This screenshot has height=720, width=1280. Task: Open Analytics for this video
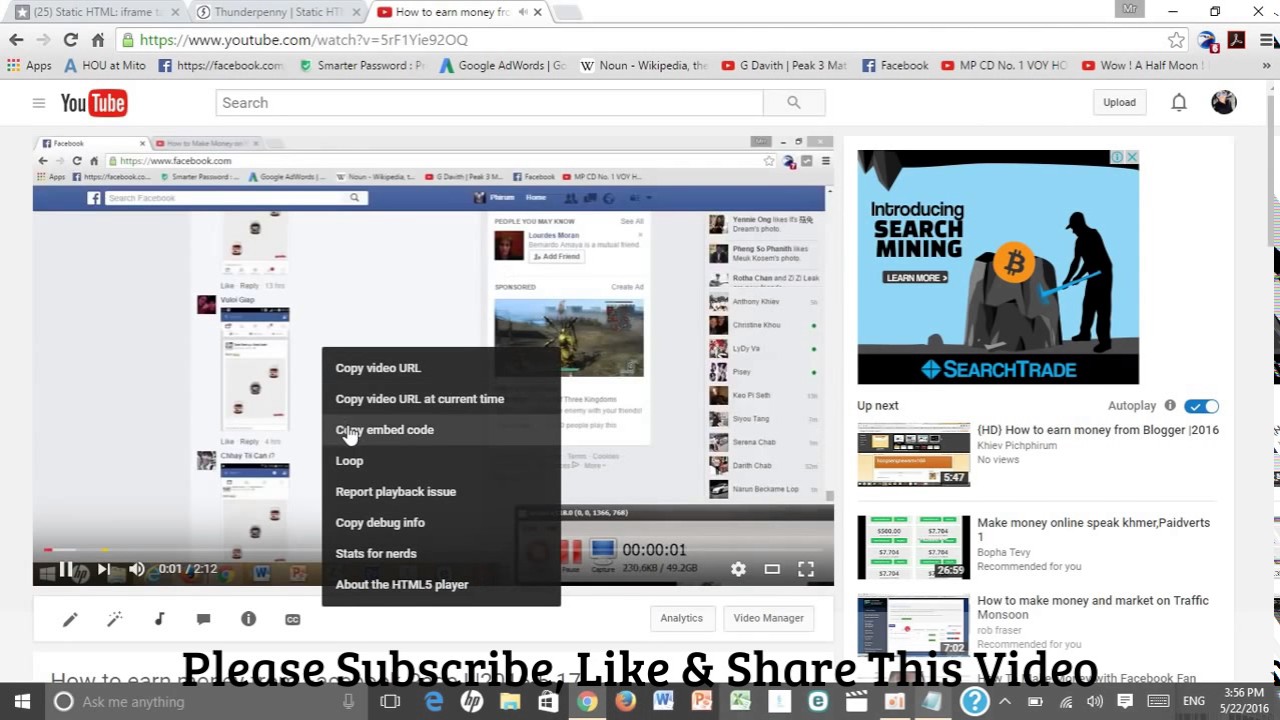point(681,618)
